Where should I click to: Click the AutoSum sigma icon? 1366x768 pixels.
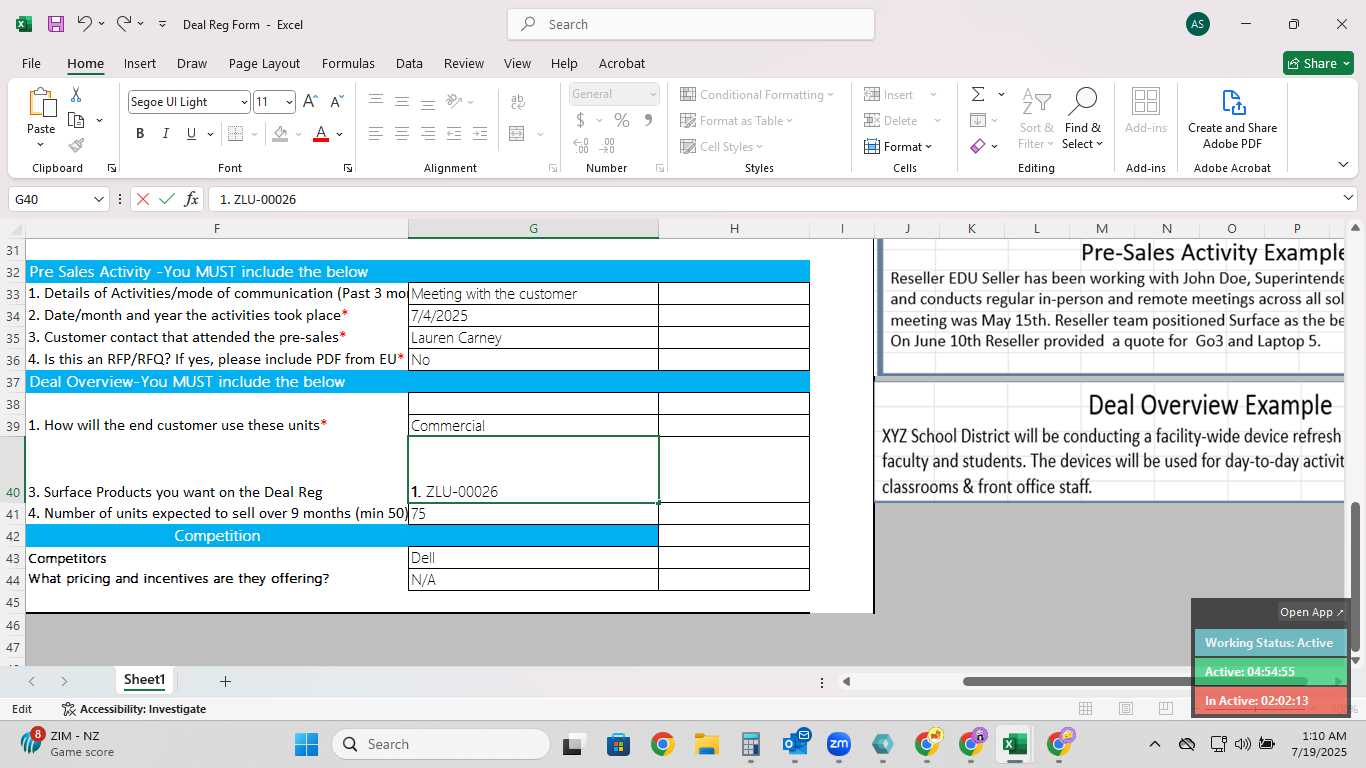(978, 94)
